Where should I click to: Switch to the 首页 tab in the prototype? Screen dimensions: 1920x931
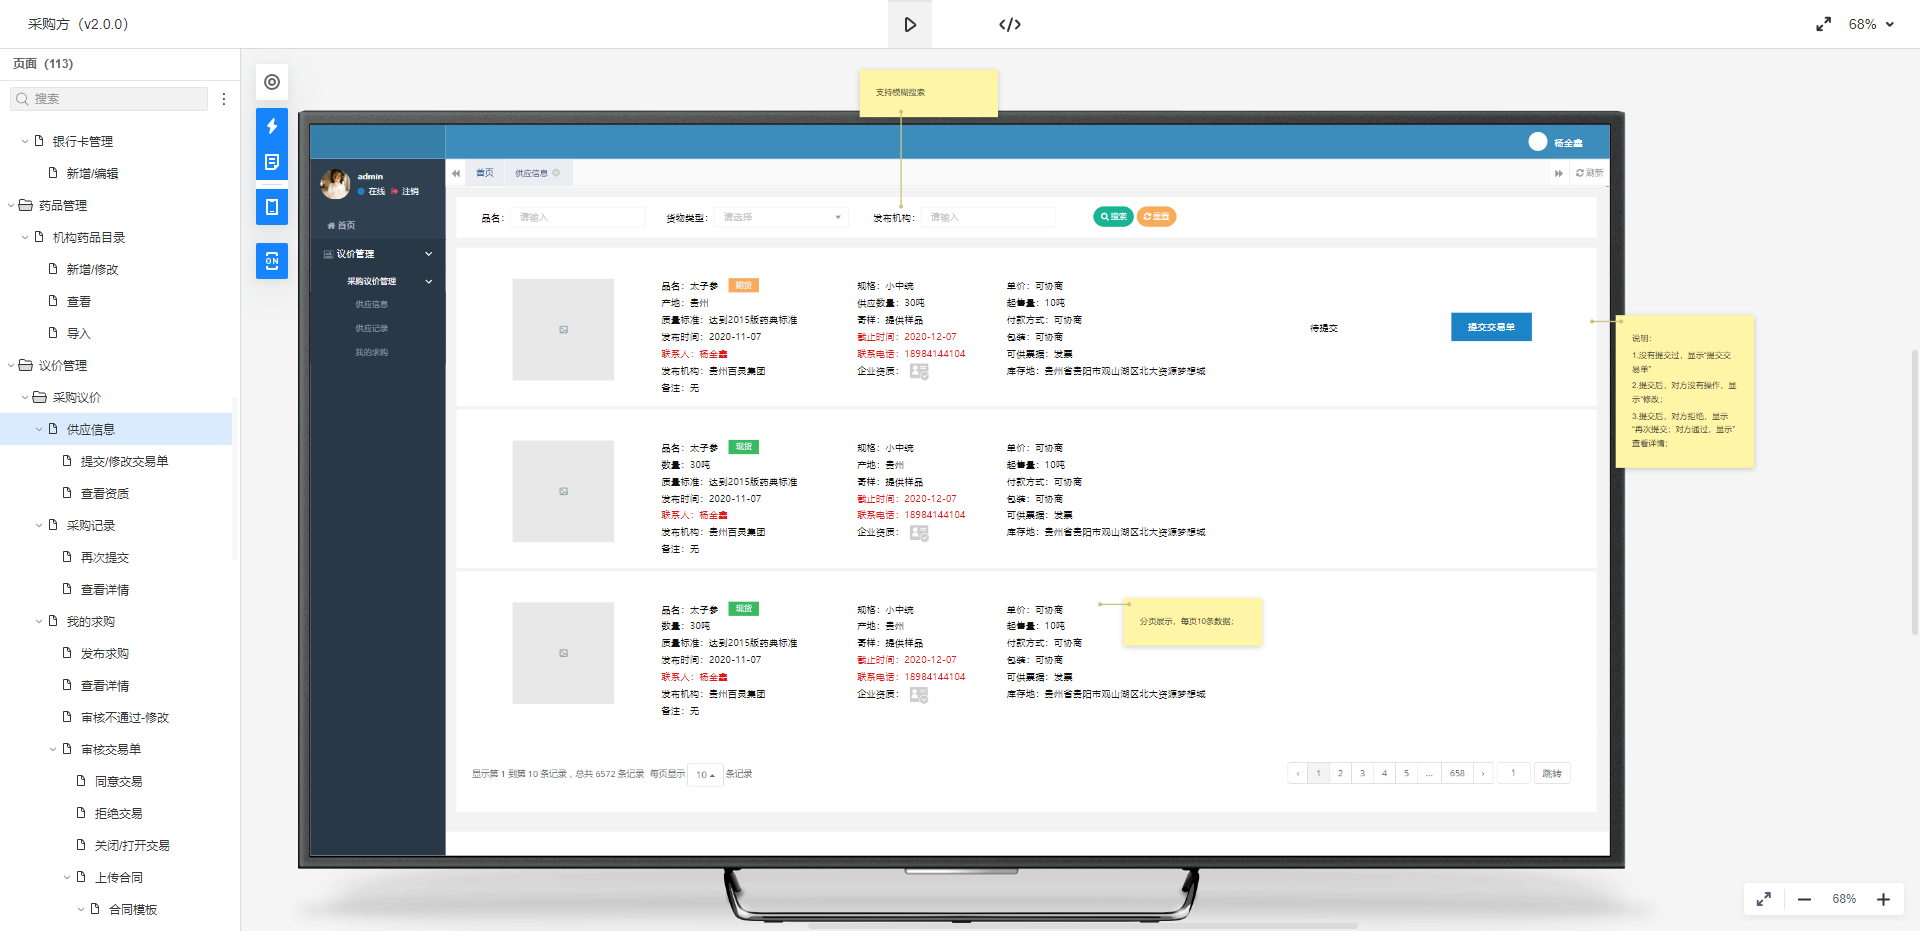point(485,173)
